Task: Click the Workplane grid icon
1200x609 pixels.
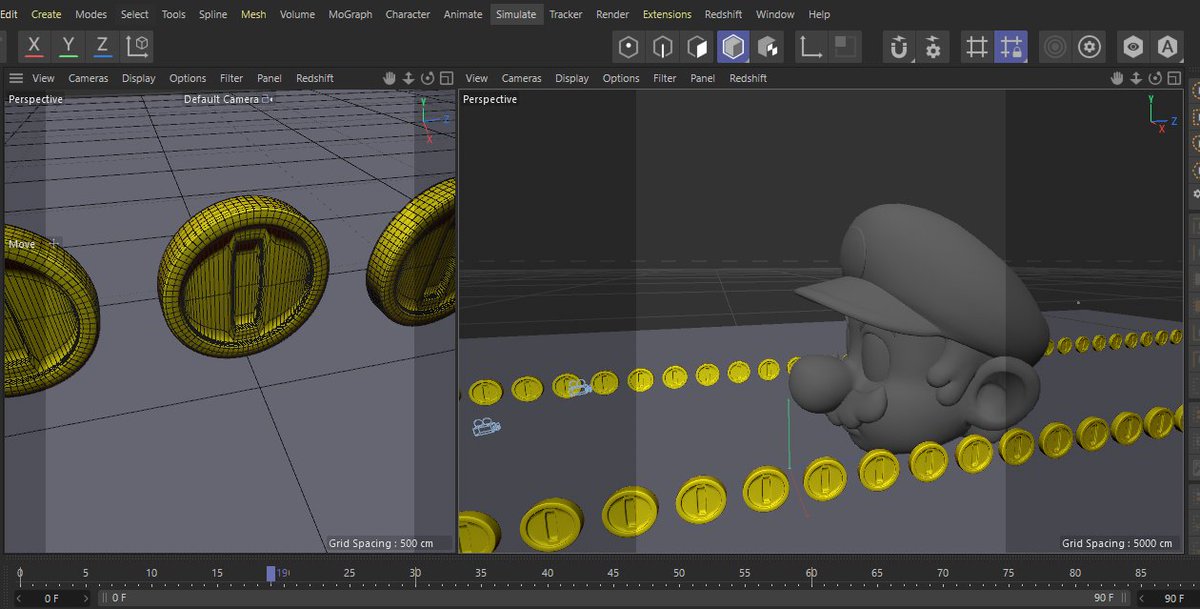Action: coord(977,46)
